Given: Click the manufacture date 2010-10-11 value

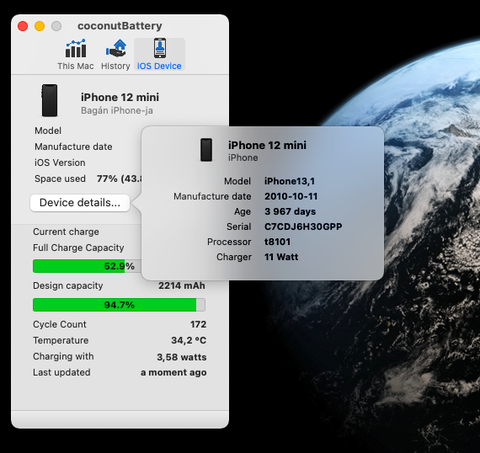Looking at the screenshot, I should pyautogui.click(x=291, y=196).
